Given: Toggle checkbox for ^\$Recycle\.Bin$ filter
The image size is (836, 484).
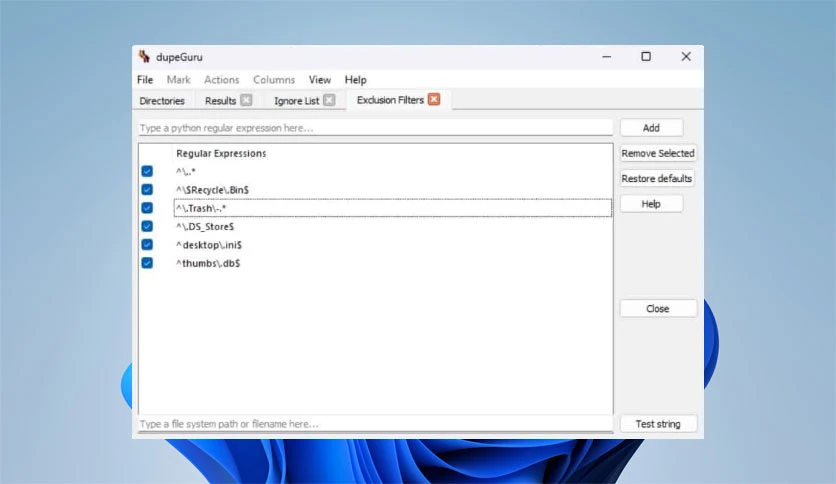Looking at the screenshot, I should [147, 190].
